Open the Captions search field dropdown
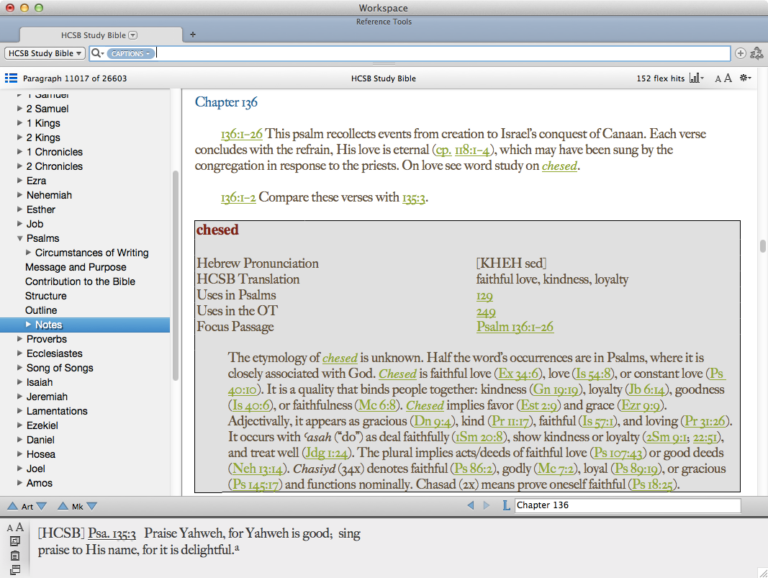The width and height of the screenshot is (768, 578). pos(130,53)
